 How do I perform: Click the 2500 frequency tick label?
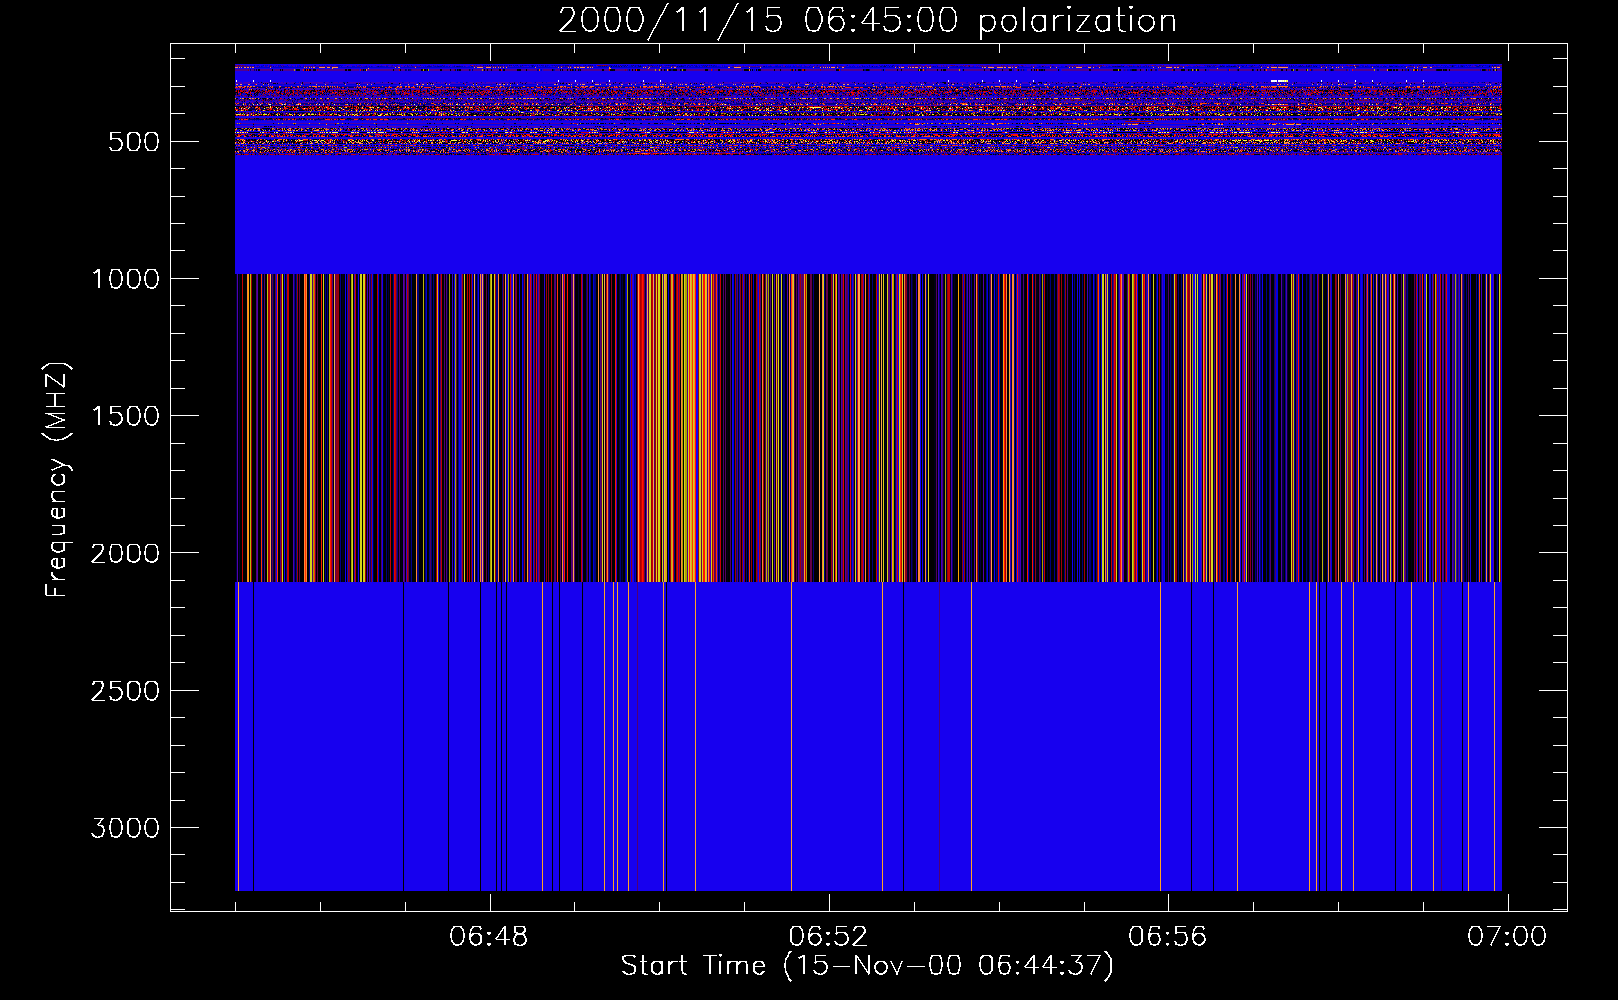pyautogui.click(x=125, y=691)
